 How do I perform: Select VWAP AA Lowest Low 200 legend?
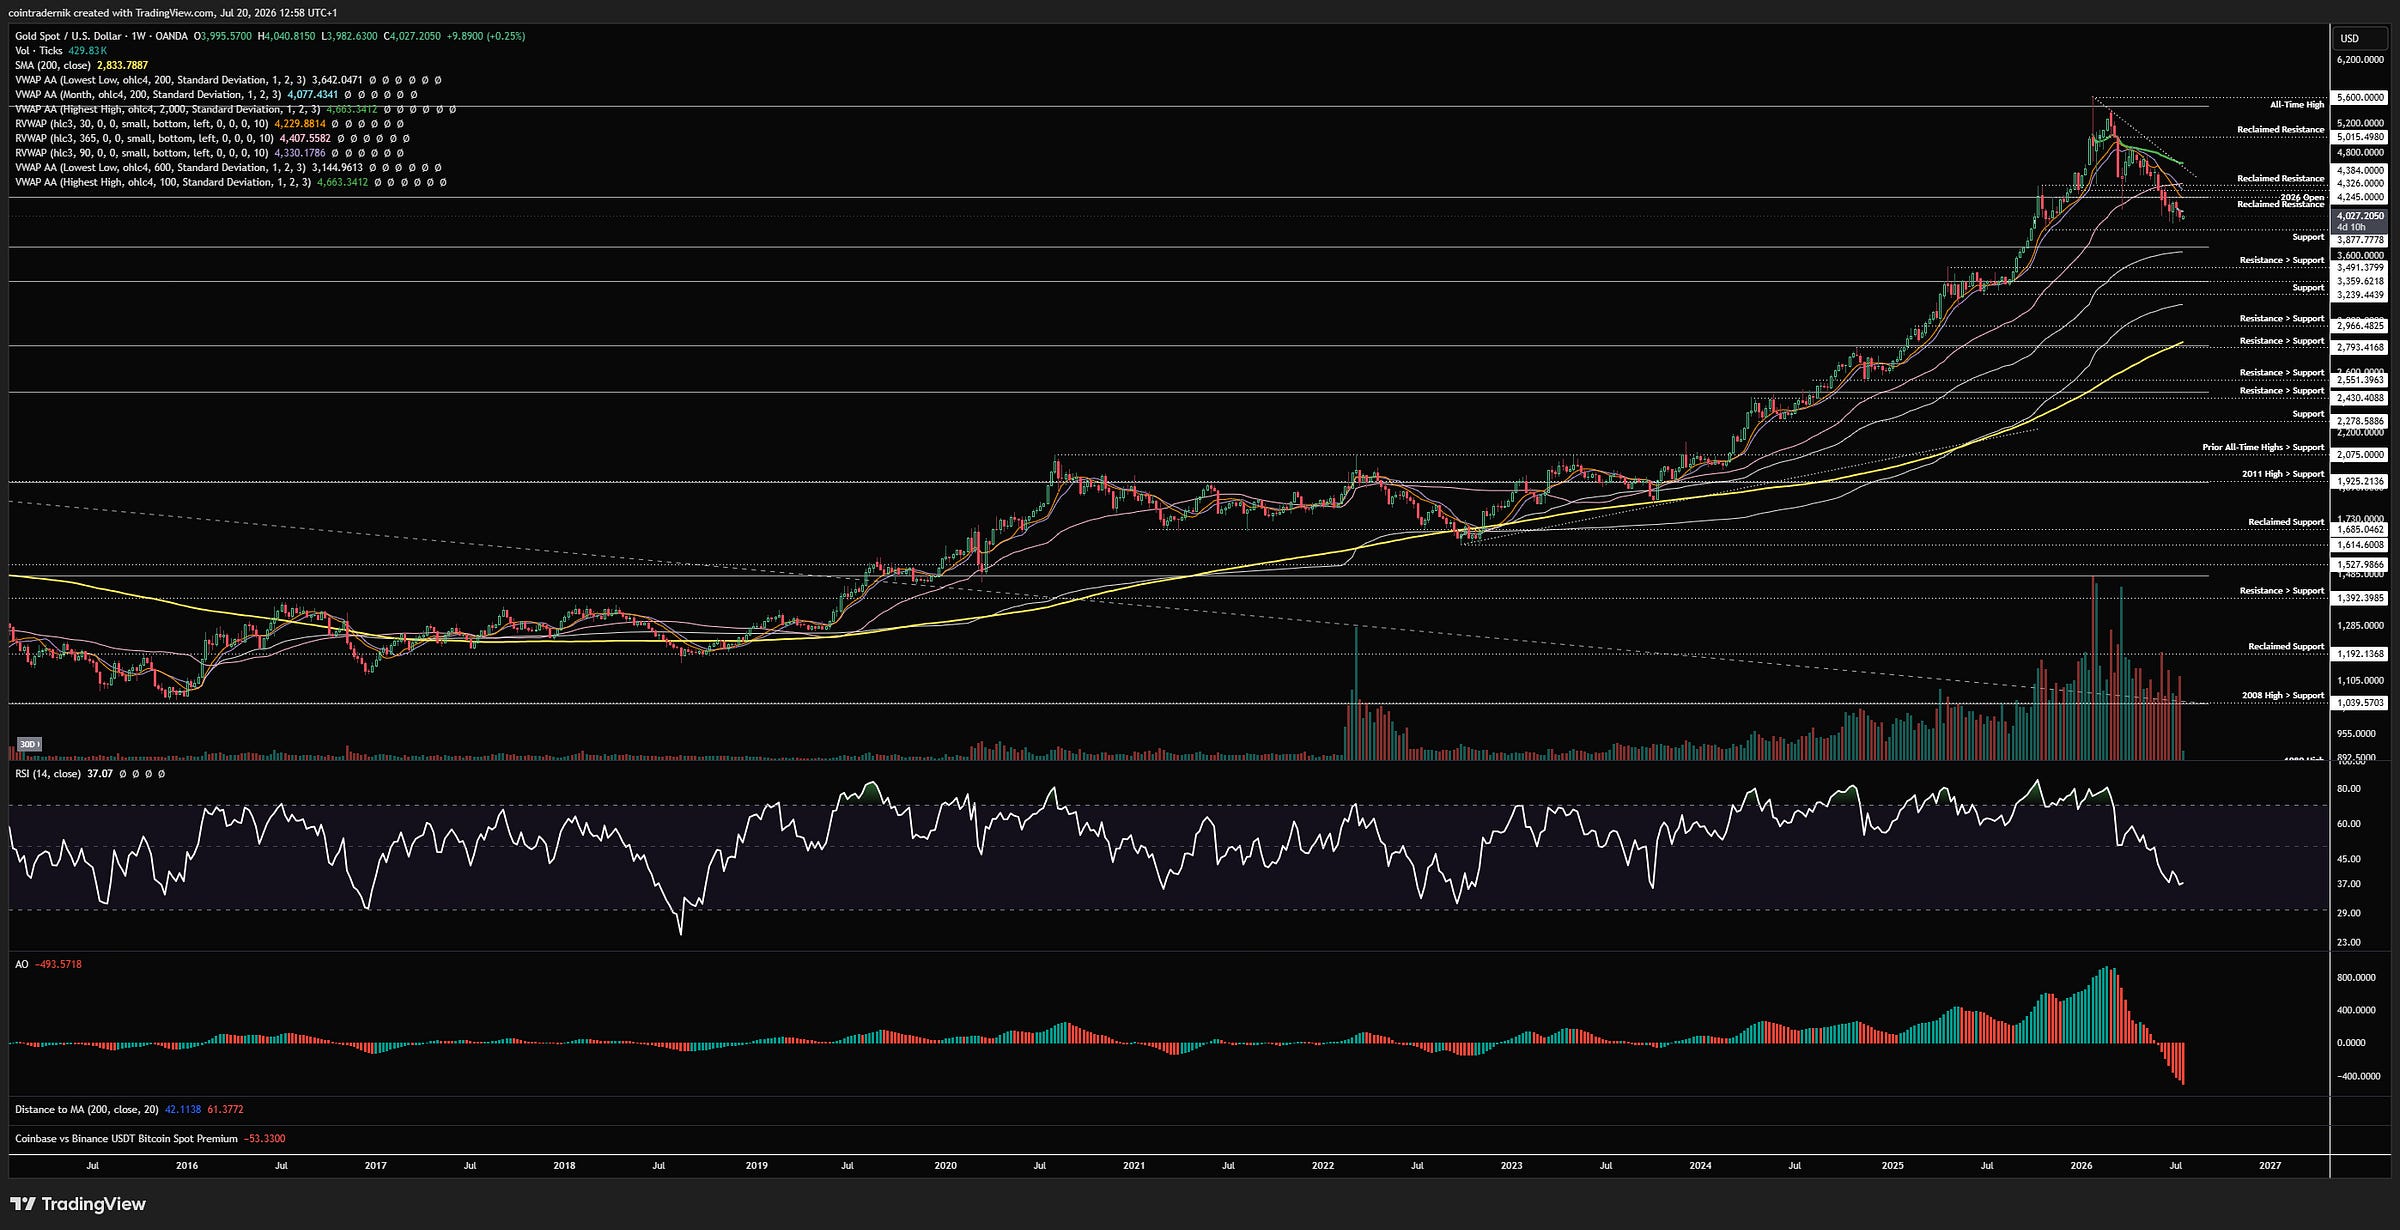(x=228, y=80)
